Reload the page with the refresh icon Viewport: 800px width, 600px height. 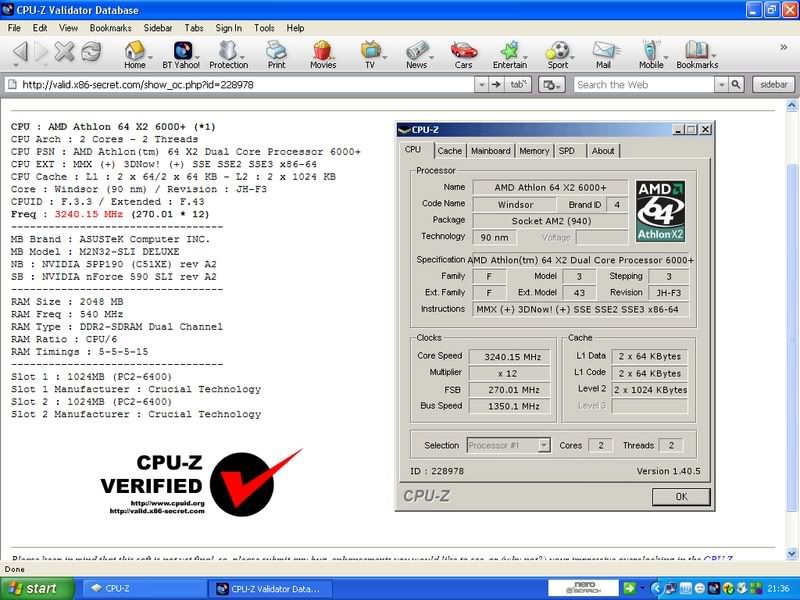coord(91,51)
